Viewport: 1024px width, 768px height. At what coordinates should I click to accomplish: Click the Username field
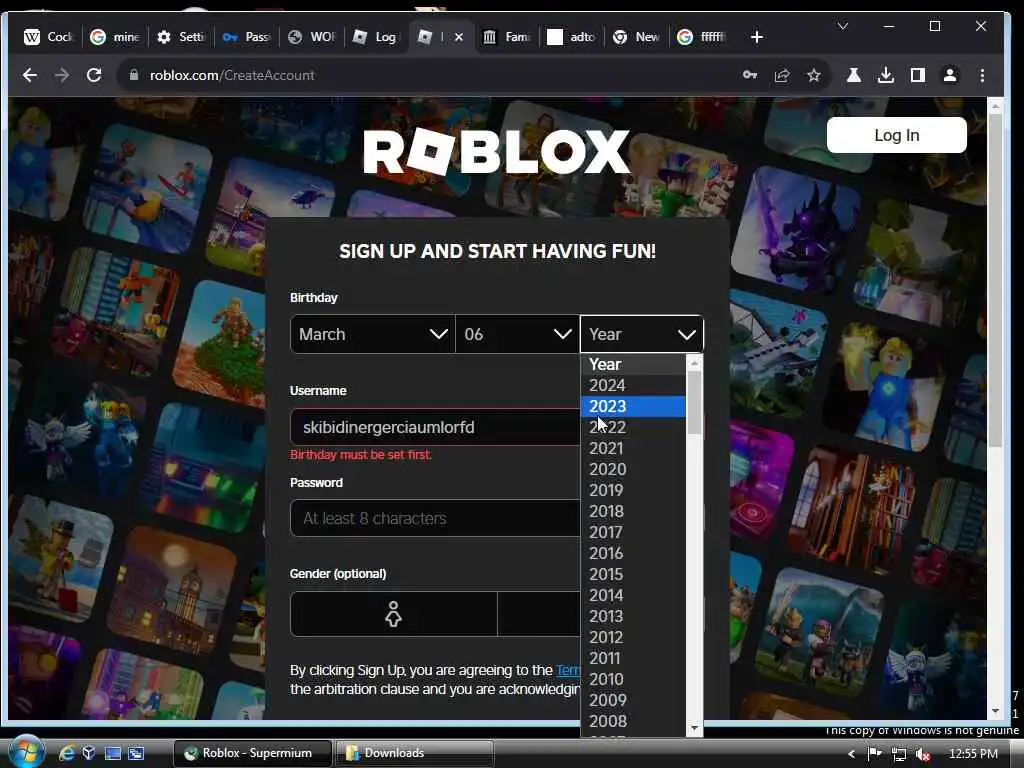click(x=435, y=427)
